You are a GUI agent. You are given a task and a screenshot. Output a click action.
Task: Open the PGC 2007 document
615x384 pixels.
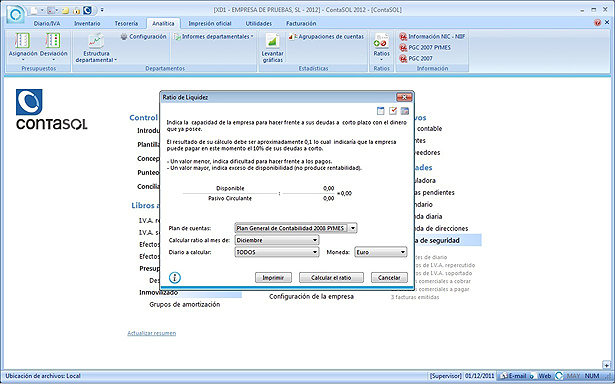[416, 58]
